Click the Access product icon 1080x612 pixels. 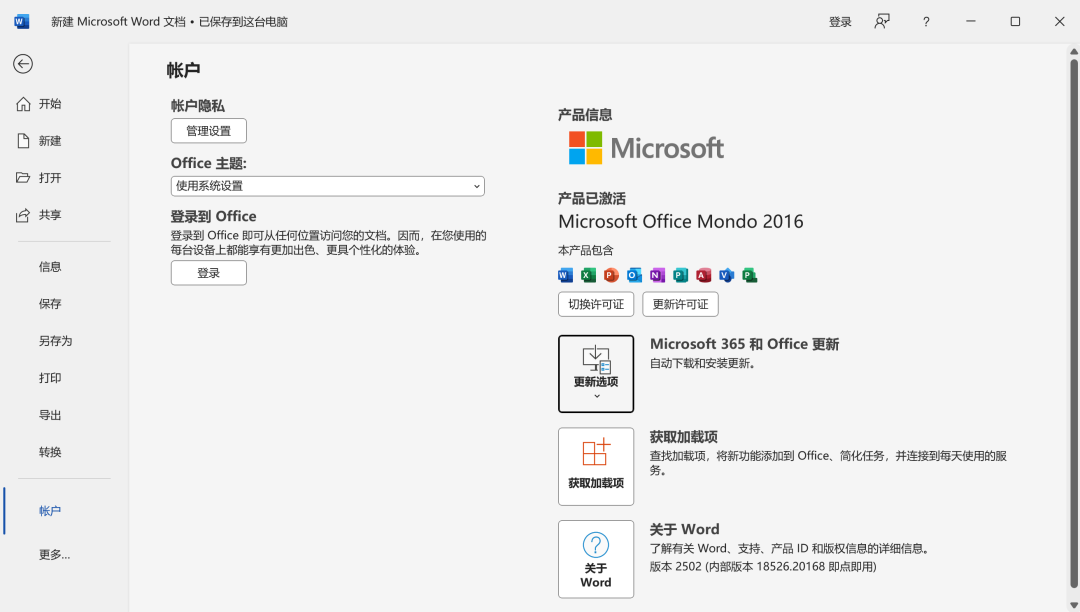(x=703, y=275)
